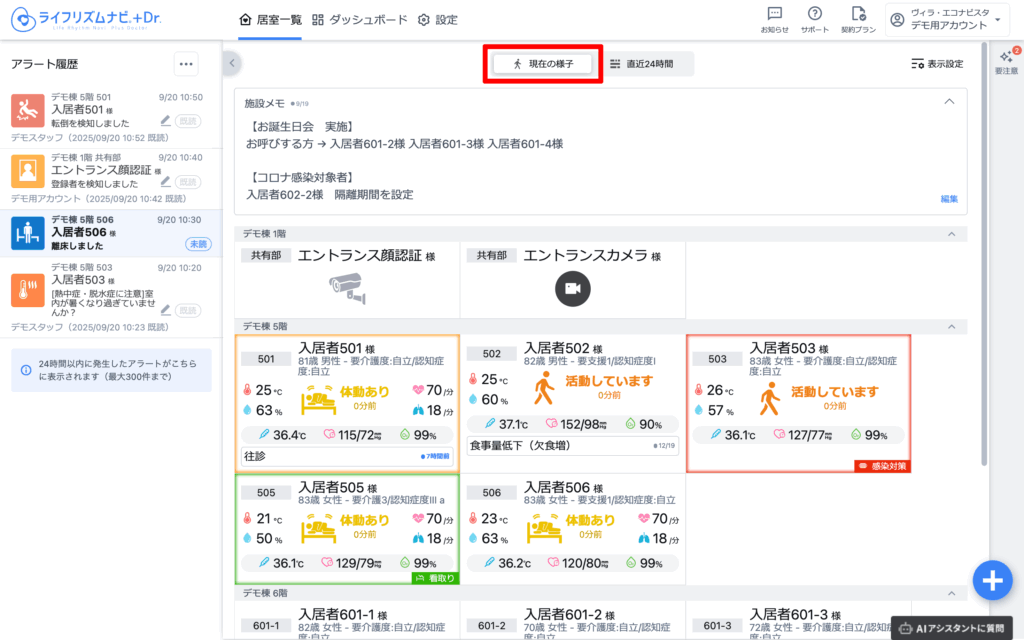Click the エントランスカメラ video camera icon
The height and width of the screenshot is (640, 1024).
[x=573, y=289]
